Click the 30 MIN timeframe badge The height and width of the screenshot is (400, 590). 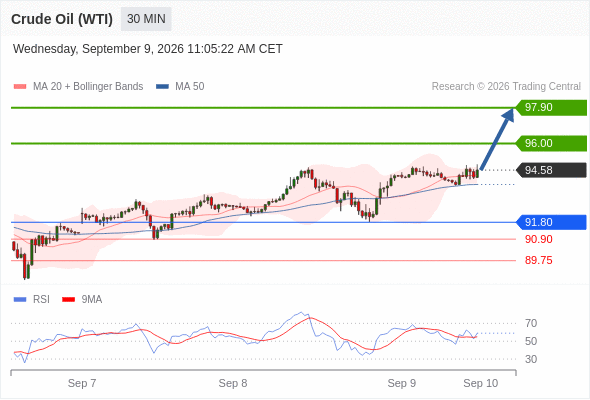(146, 19)
